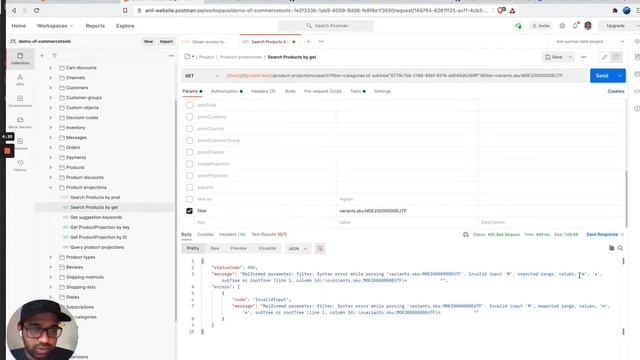Open a new request tab

click(308, 42)
